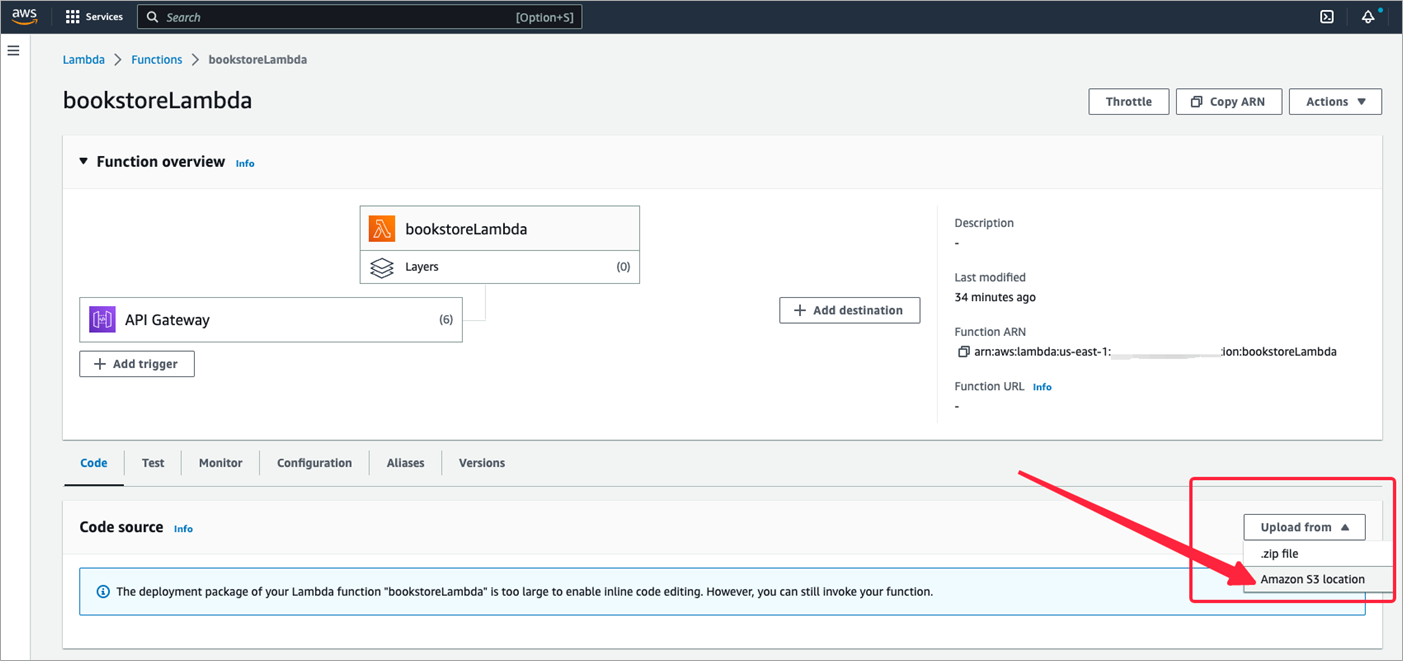
Task: Open Info link beside Function URL
Action: coord(1042,387)
